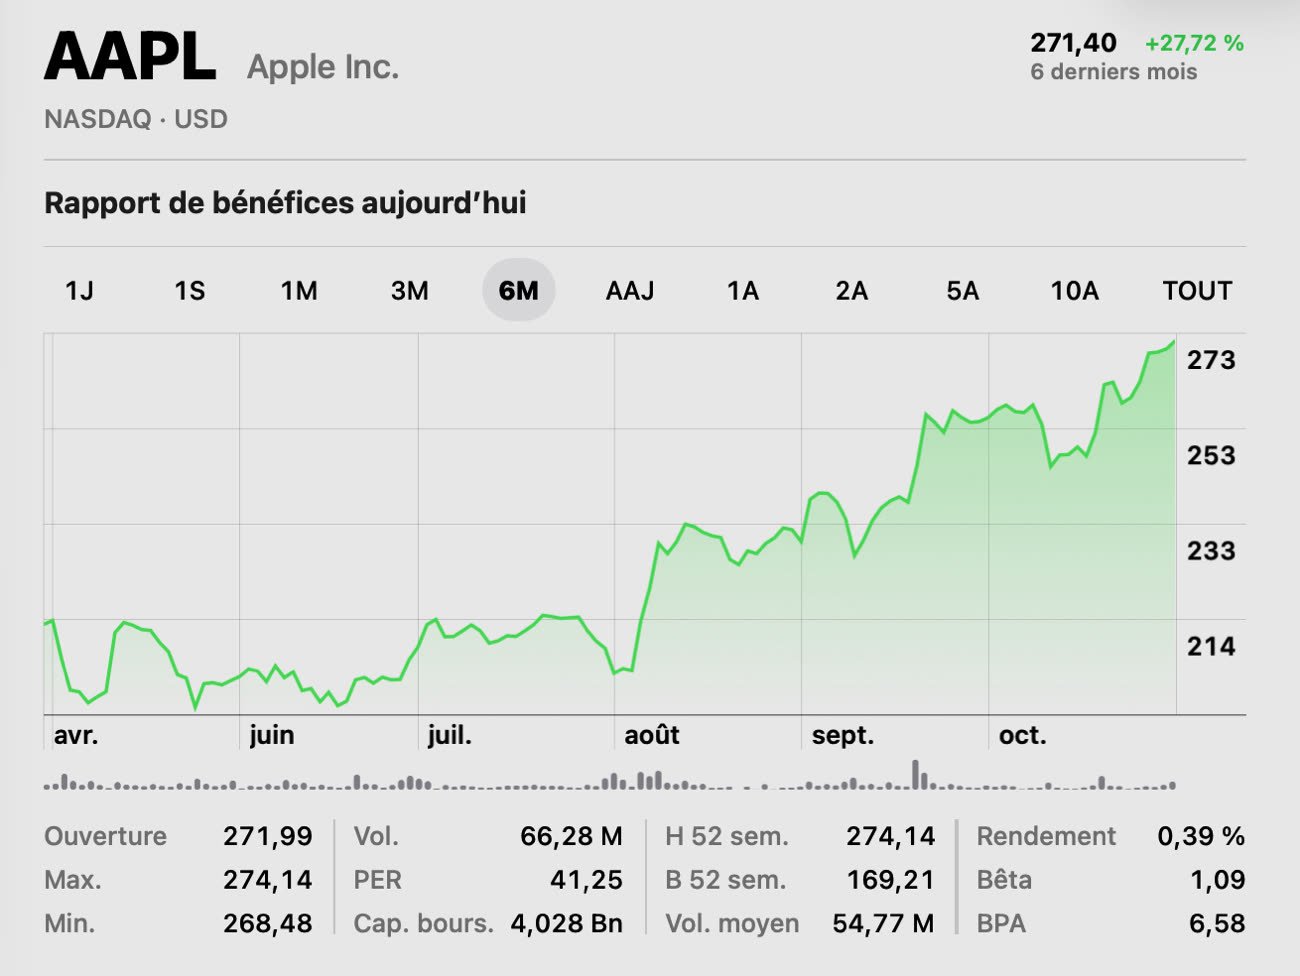The width and height of the screenshot is (1300, 976).
Task: Open the 5A chart view
Action: tap(962, 291)
